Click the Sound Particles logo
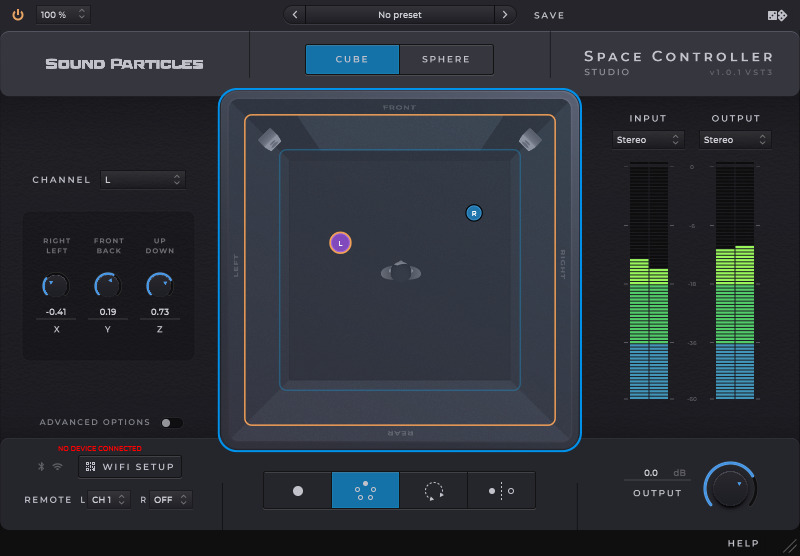The height and width of the screenshot is (556, 800). coord(124,64)
